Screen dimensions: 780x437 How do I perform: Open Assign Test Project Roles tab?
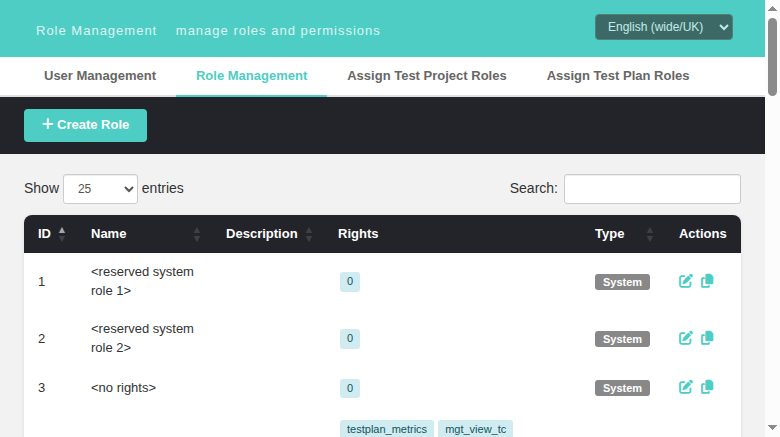427,76
